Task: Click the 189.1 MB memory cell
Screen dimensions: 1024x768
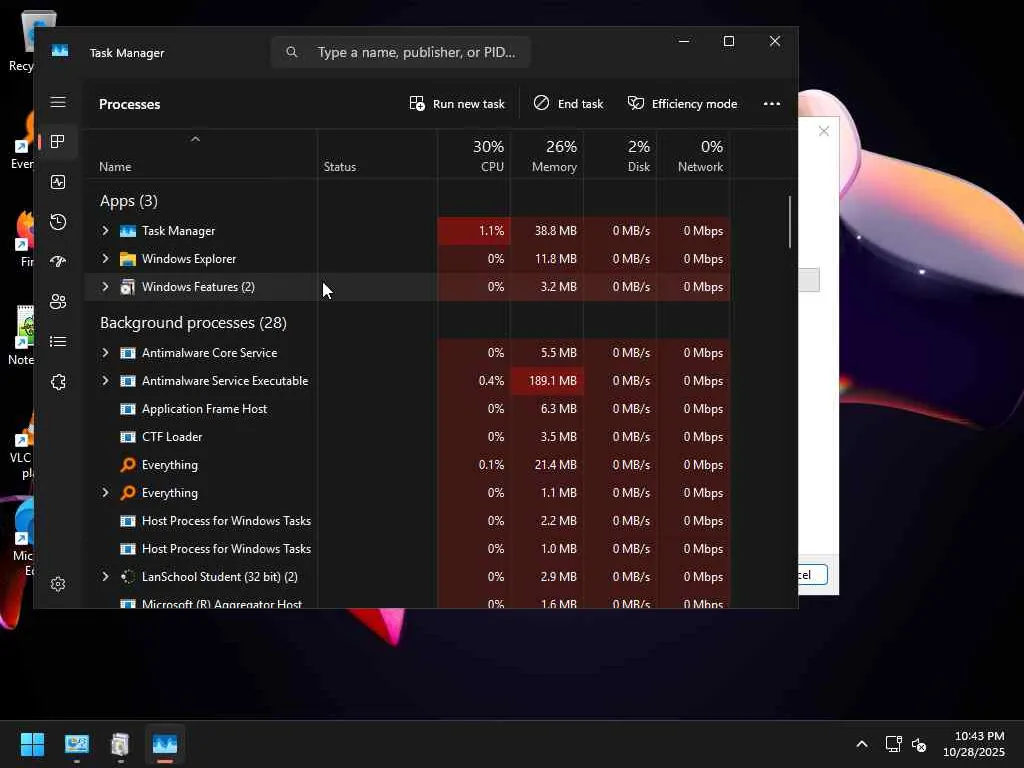Action: coord(547,381)
